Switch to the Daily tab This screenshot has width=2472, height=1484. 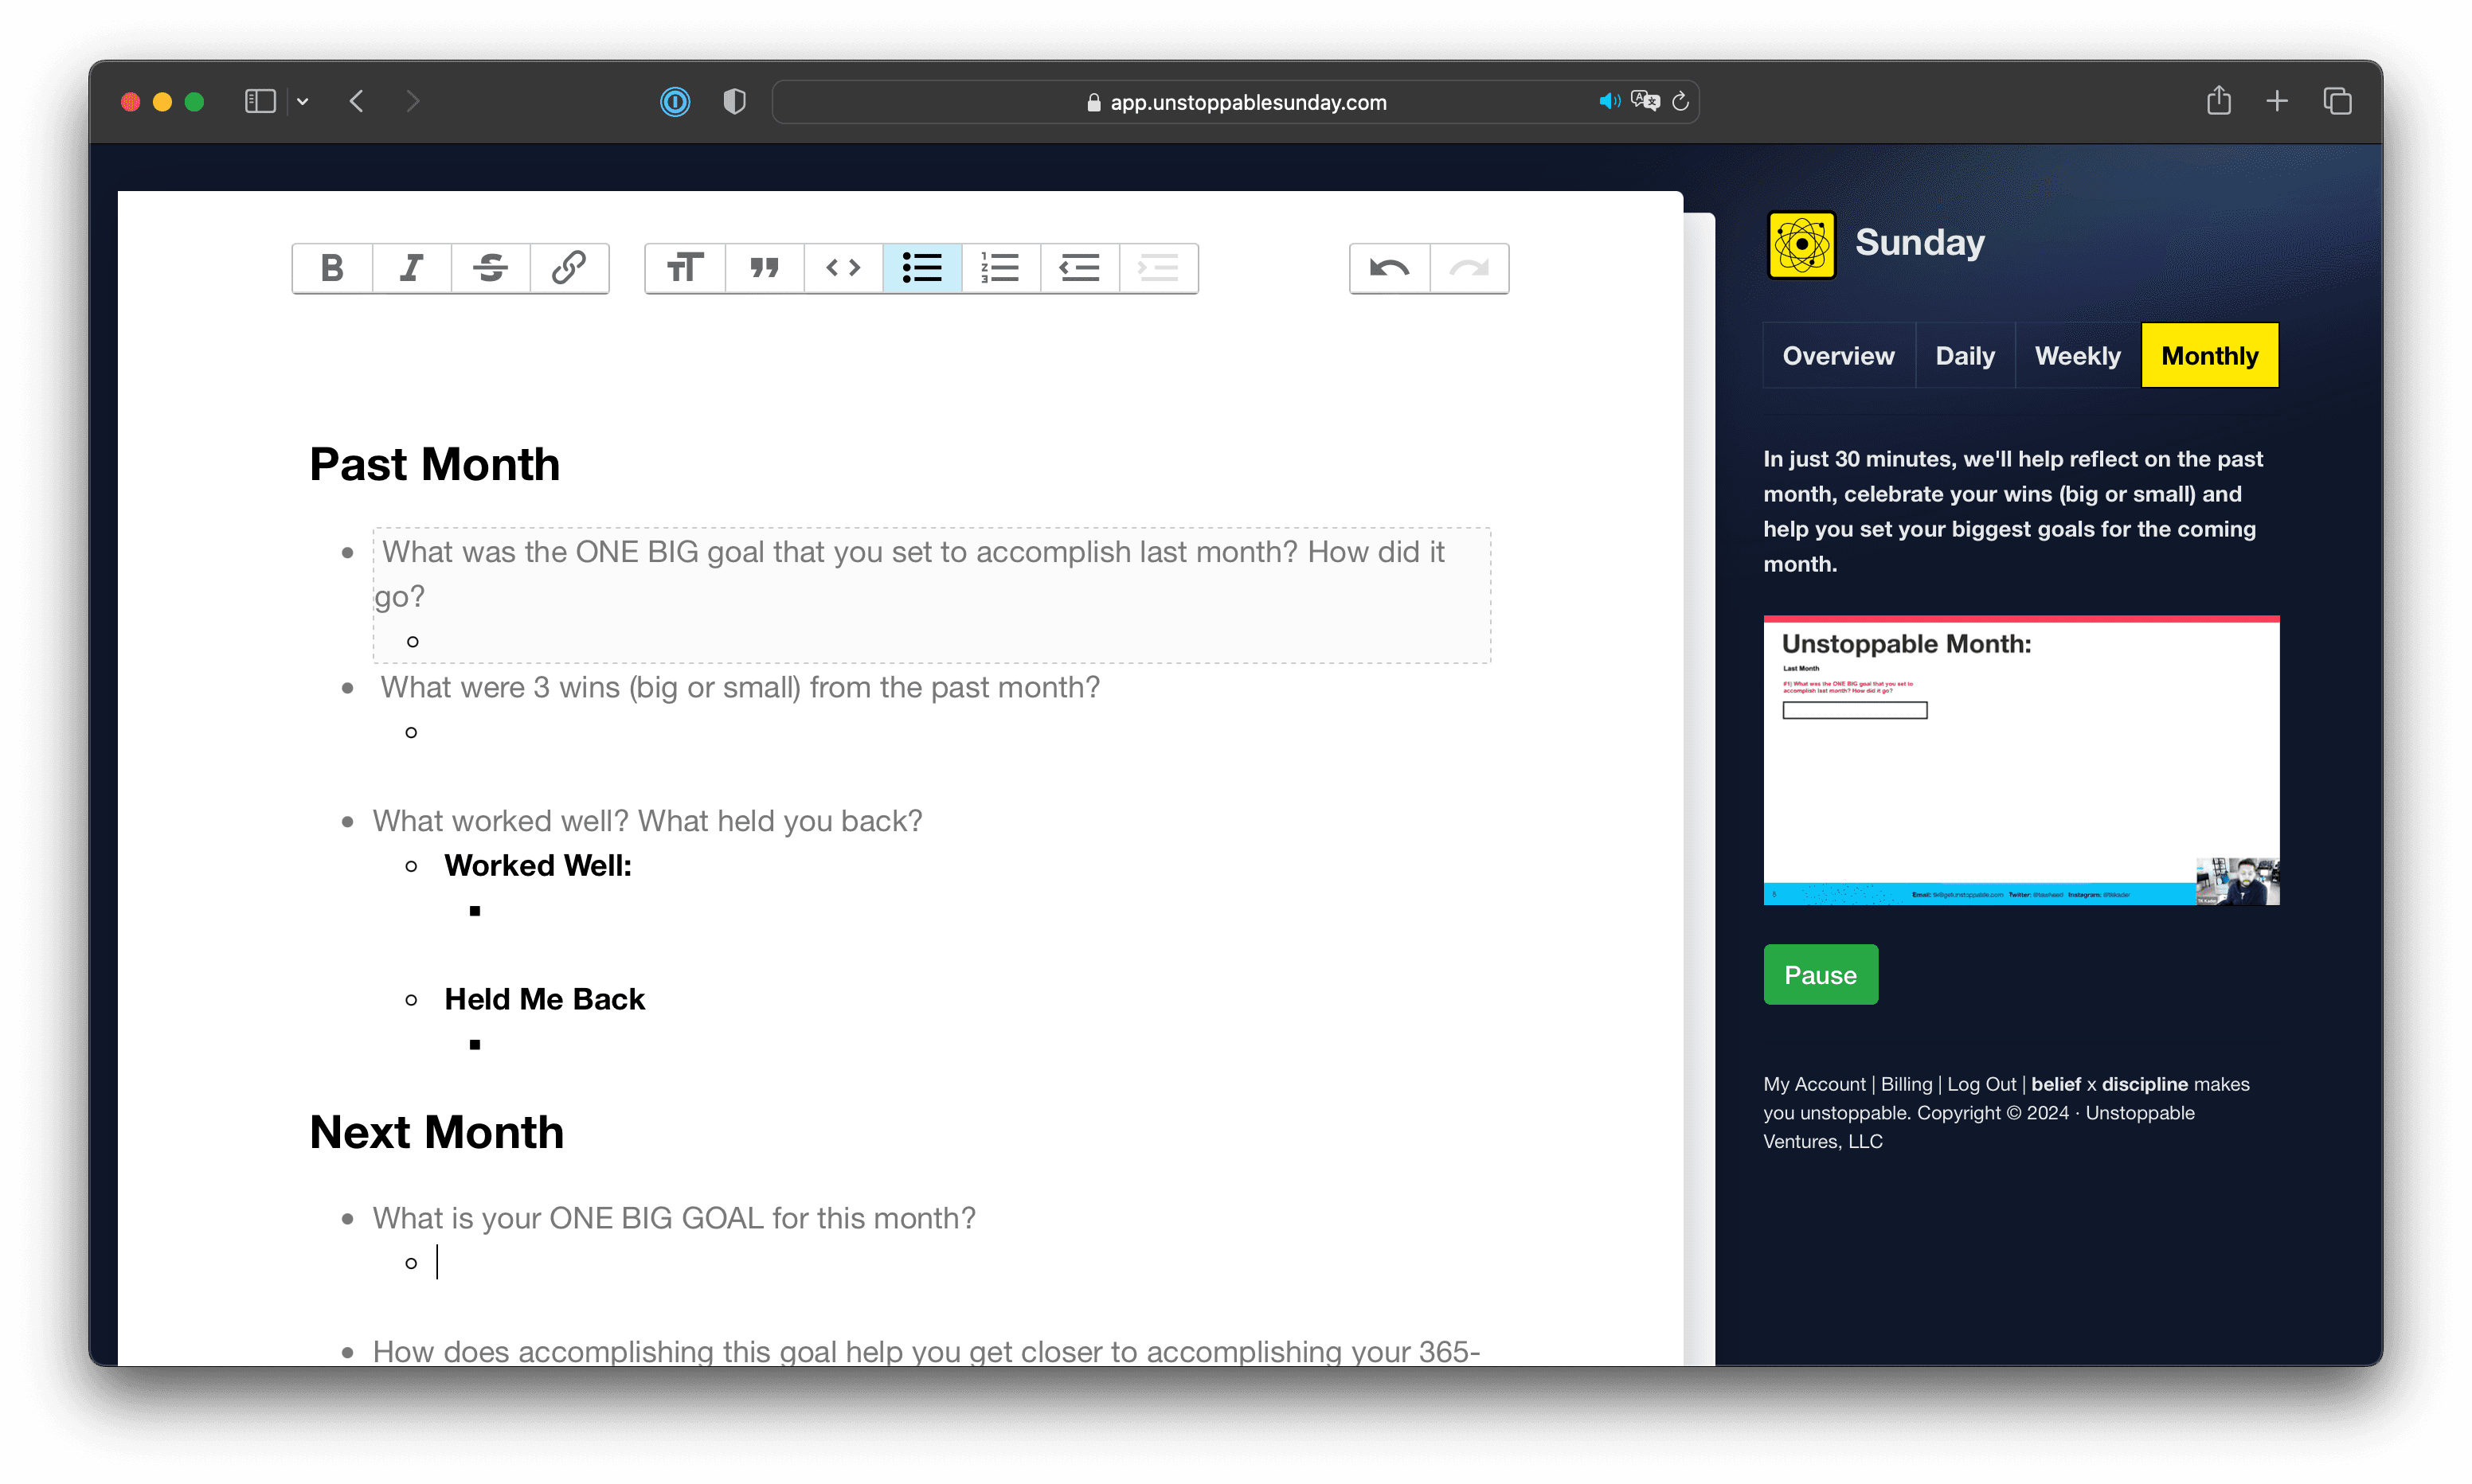pyautogui.click(x=1965, y=355)
